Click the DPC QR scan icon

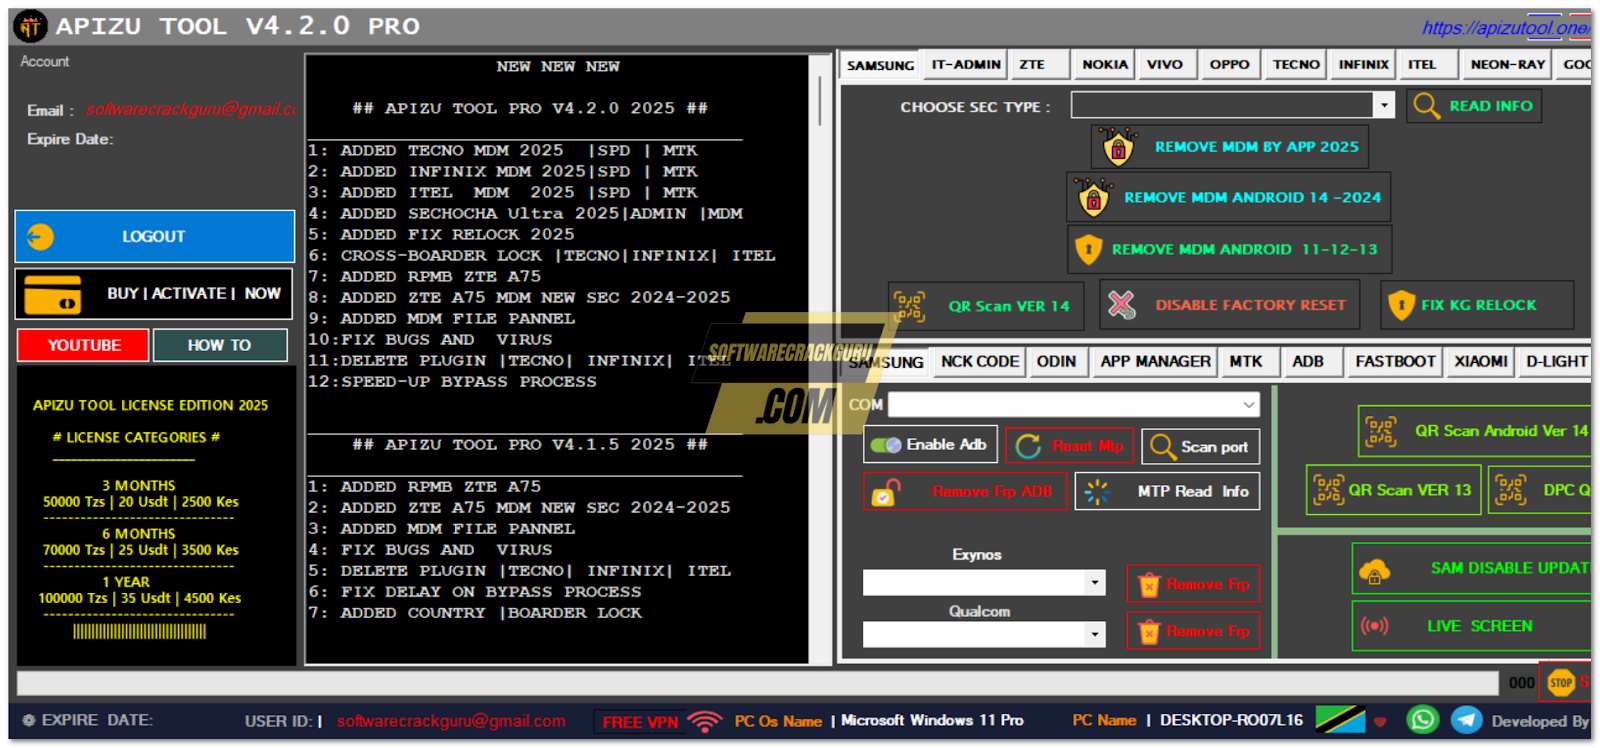click(x=1511, y=490)
